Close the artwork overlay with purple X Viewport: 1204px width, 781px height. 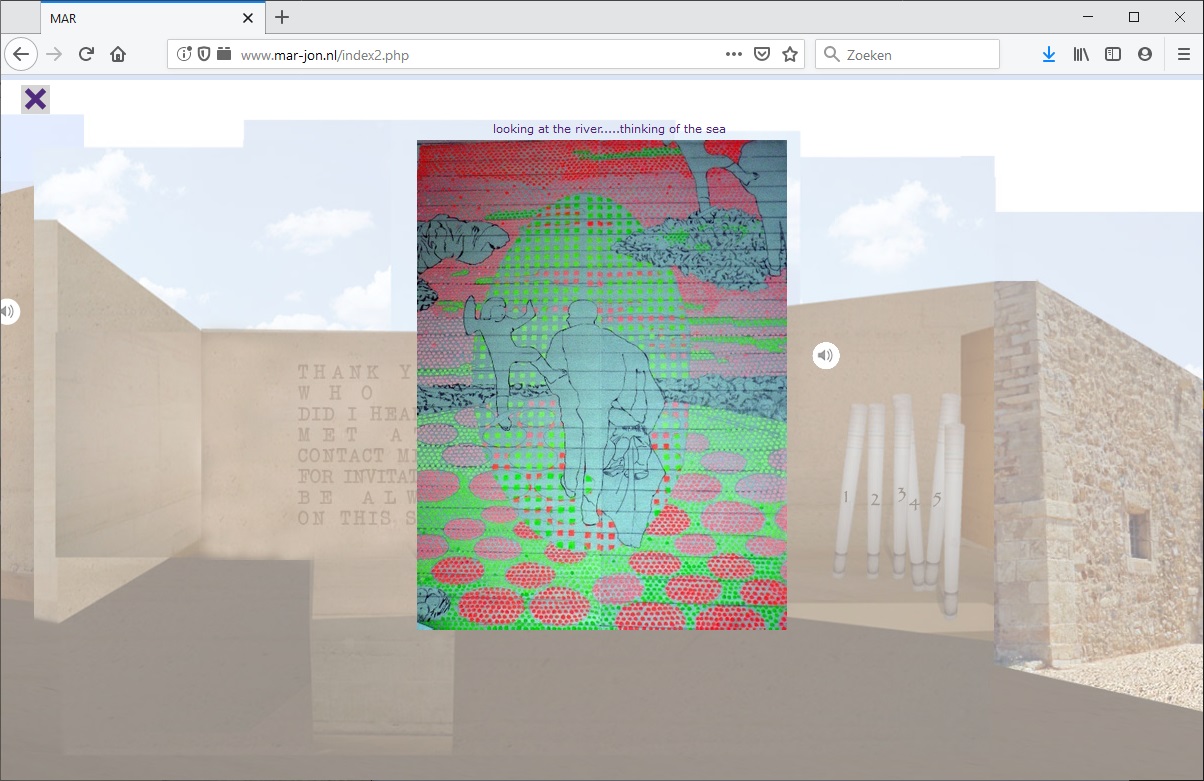pyautogui.click(x=35, y=99)
